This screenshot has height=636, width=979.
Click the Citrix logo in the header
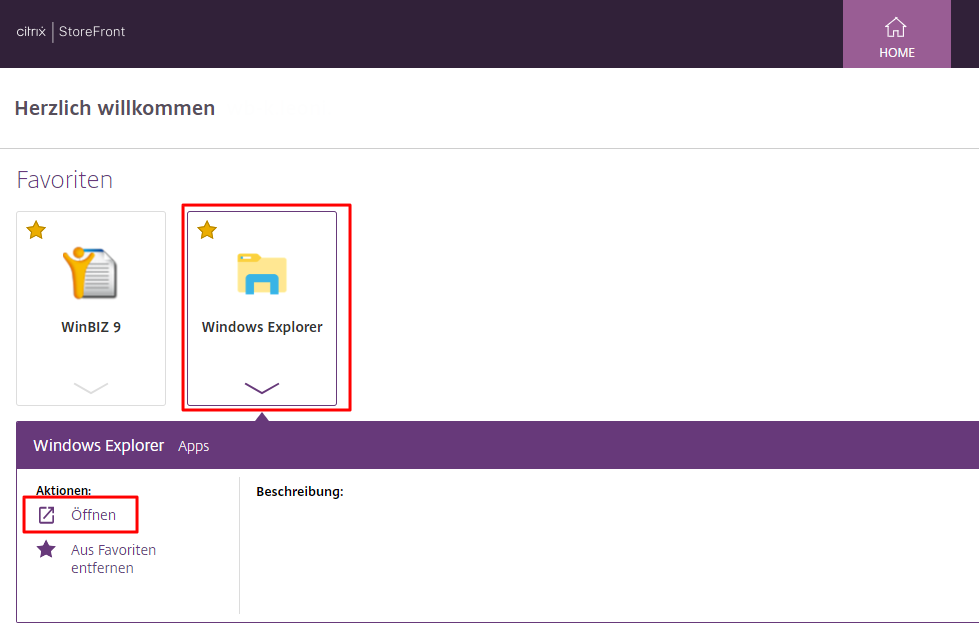coord(32,31)
